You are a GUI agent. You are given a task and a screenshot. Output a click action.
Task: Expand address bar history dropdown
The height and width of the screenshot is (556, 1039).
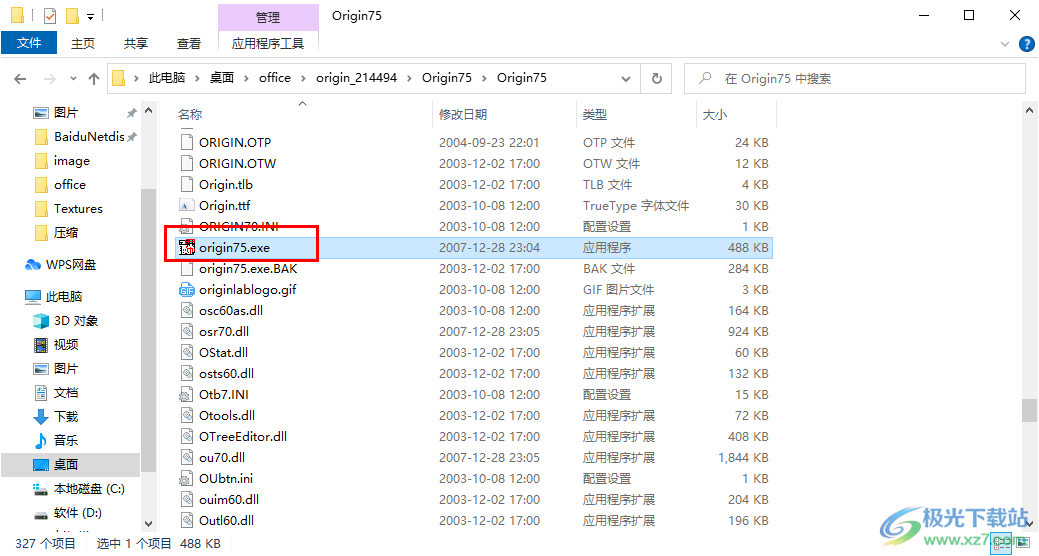click(626, 79)
